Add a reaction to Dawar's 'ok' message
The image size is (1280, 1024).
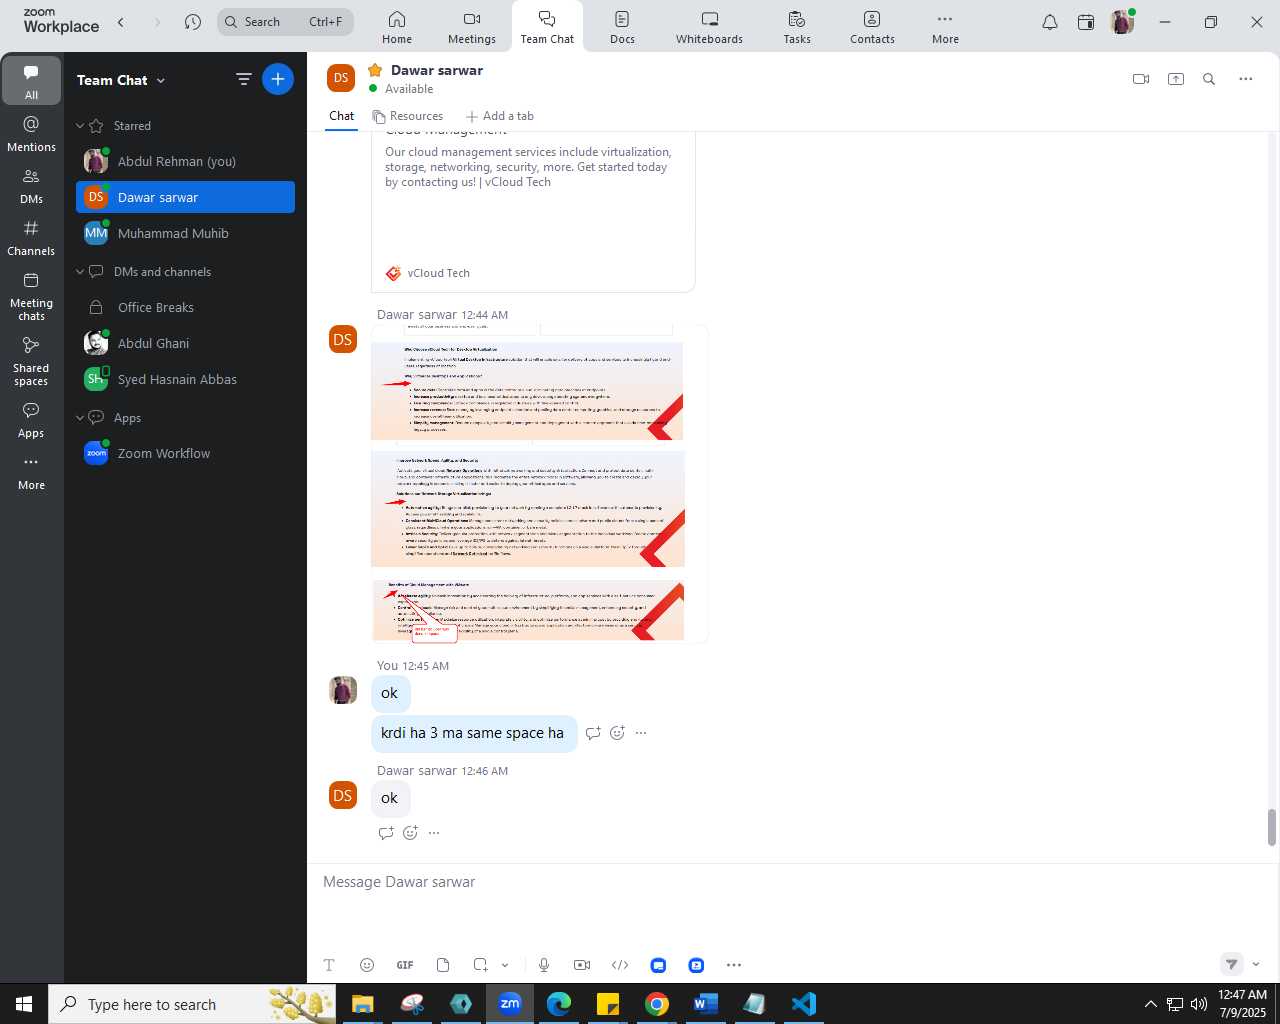tap(410, 833)
